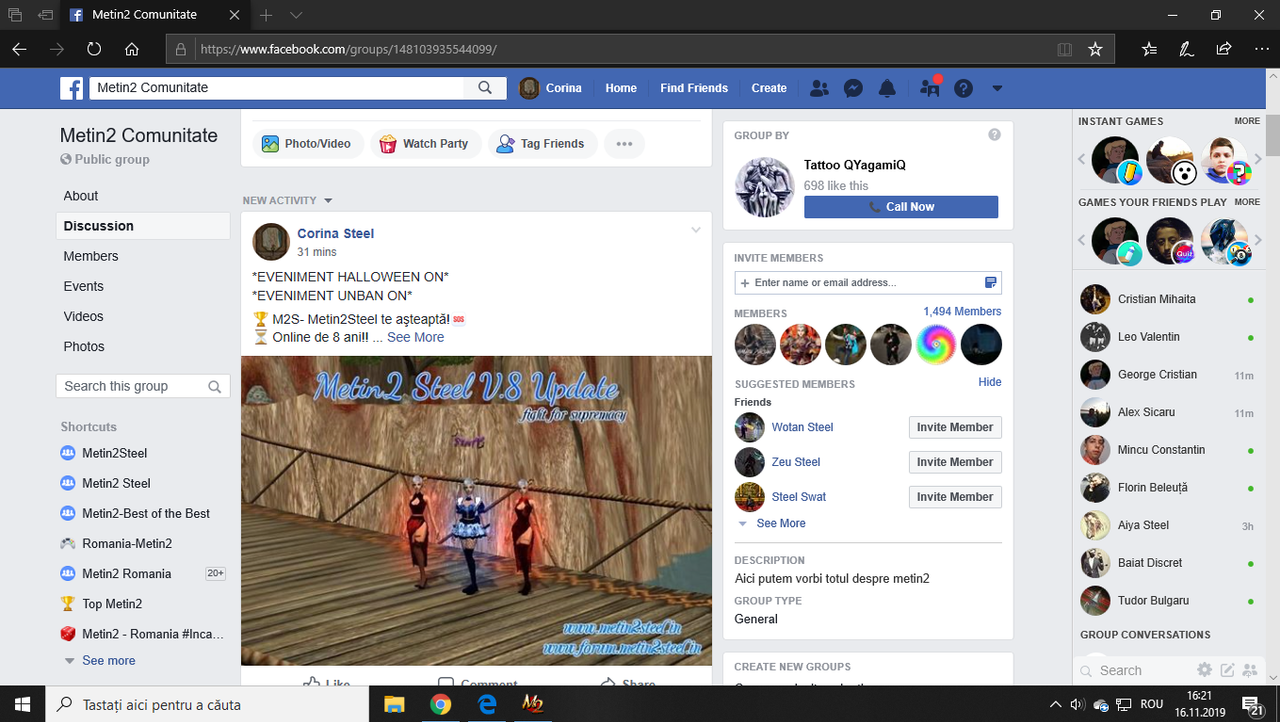Open the Members tab
The height and width of the screenshot is (722, 1280).
pyautogui.click(x=91, y=256)
